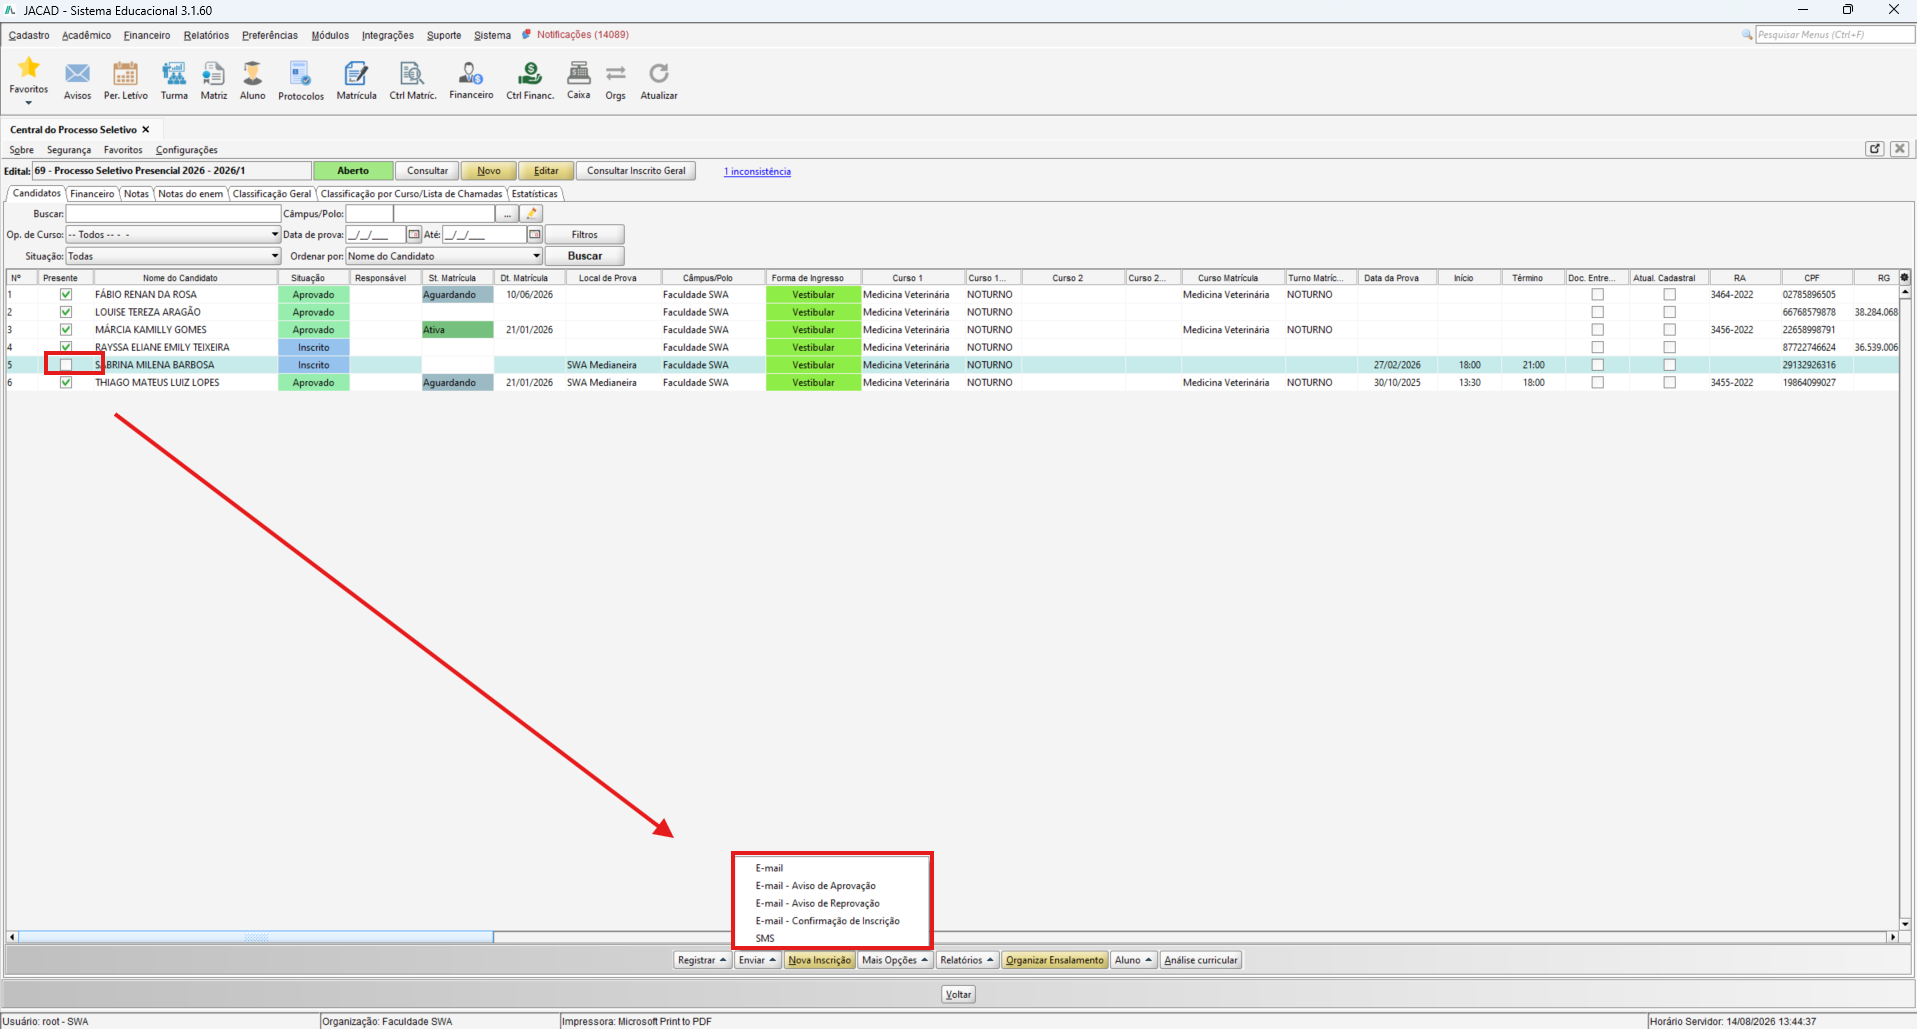
Task: Expand the Relatórios bottom menu button
Action: (x=967, y=960)
